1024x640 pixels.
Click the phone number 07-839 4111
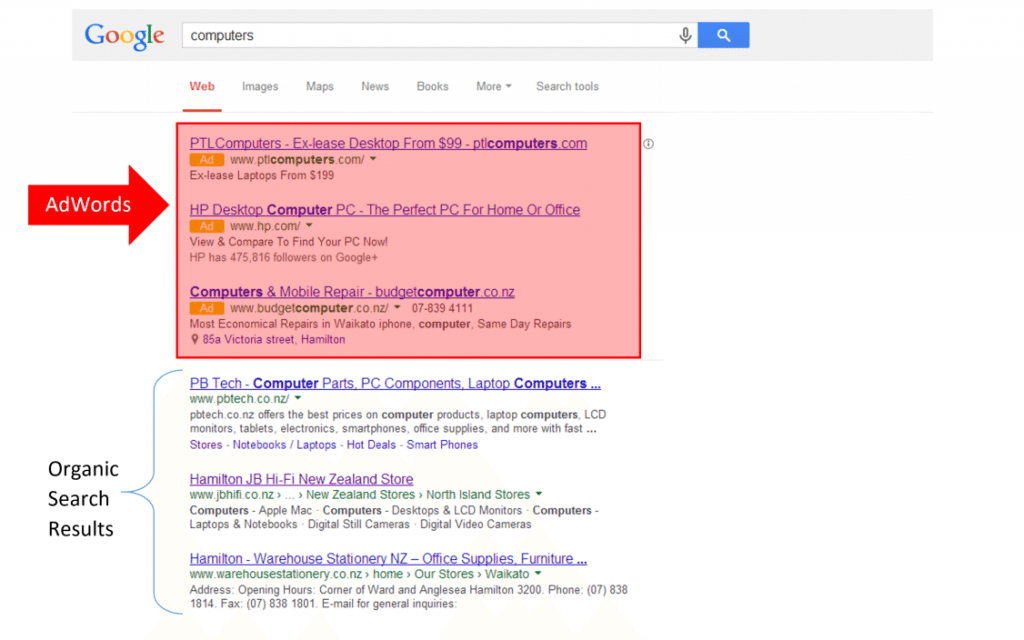[x=442, y=308]
